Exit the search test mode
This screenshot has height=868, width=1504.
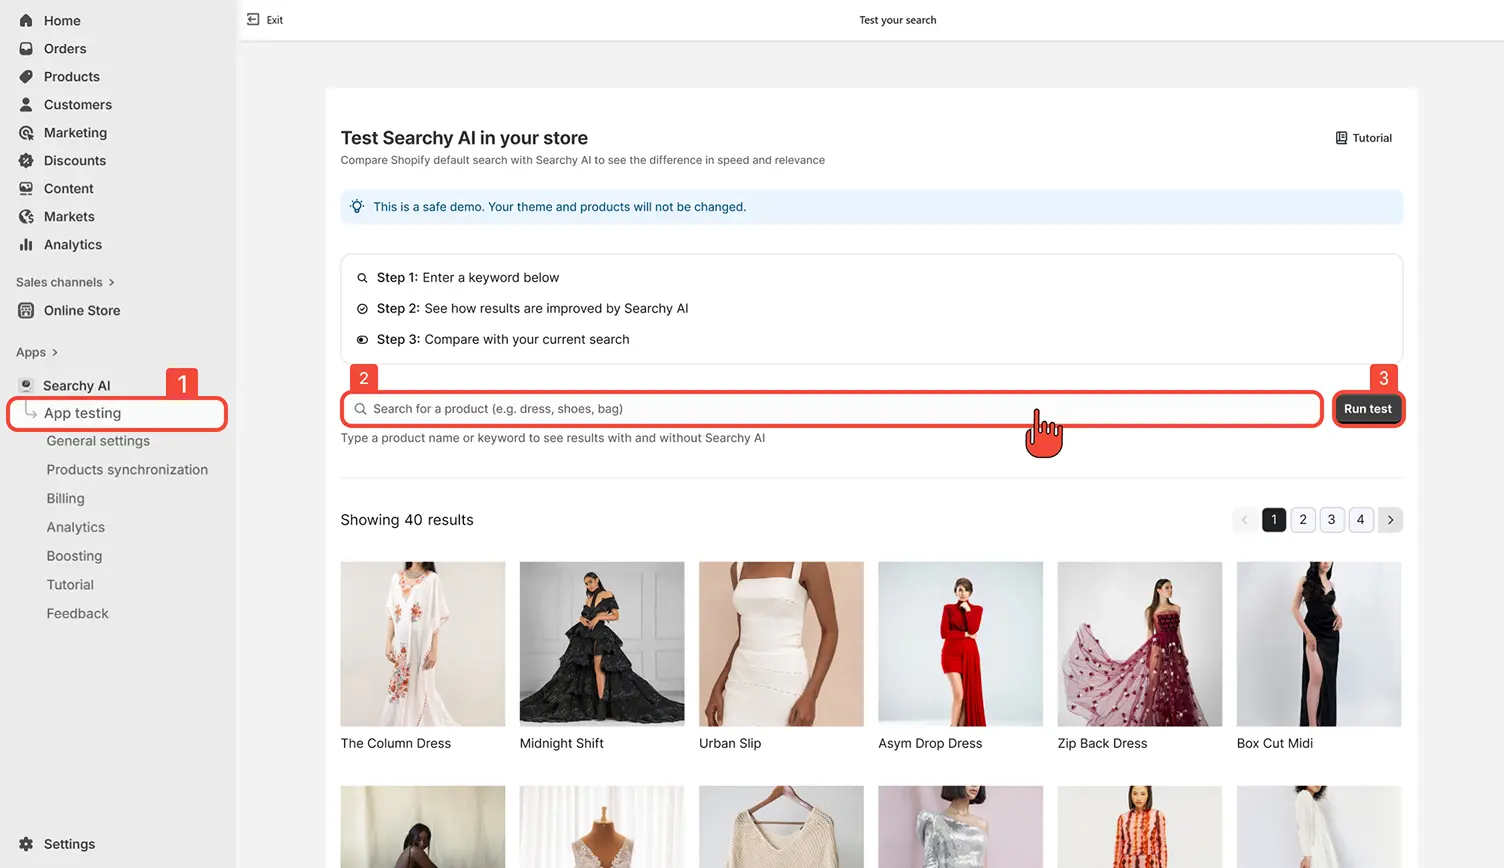pos(264,19)
